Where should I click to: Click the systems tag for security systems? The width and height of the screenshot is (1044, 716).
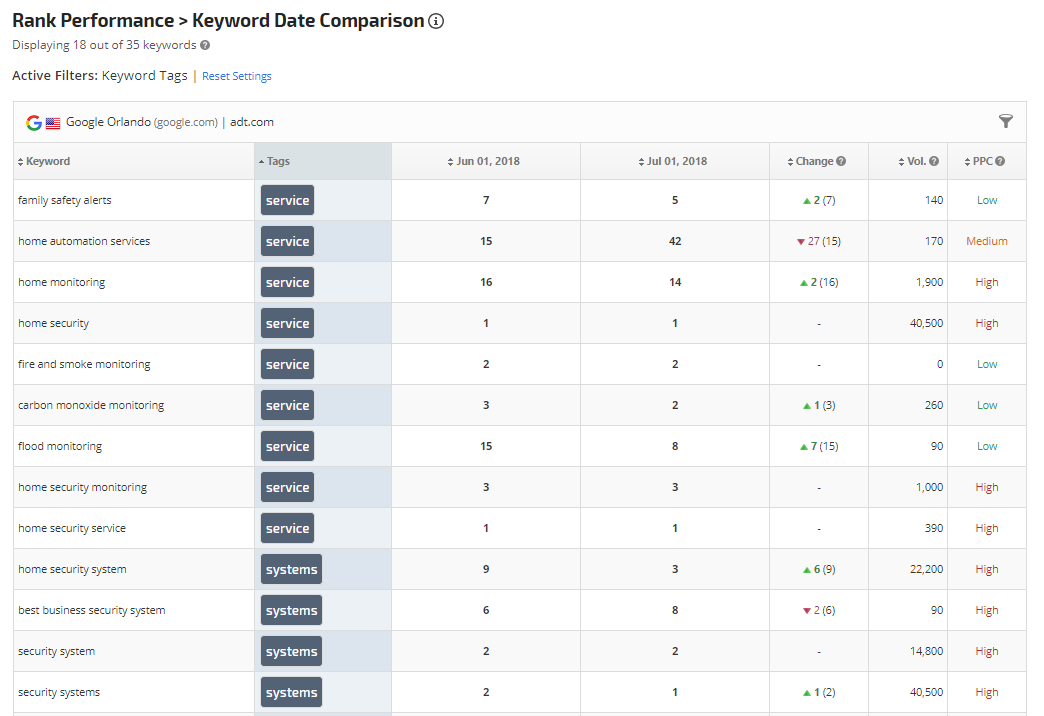coord(291,692)
